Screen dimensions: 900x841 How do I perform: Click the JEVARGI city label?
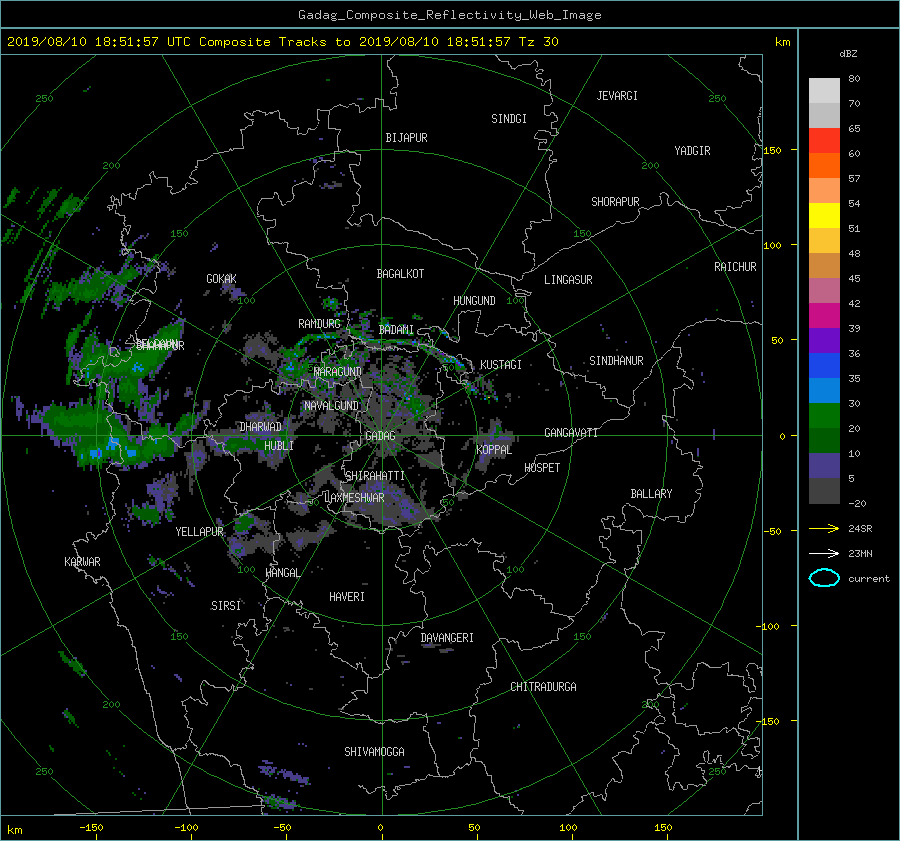(x=617, y=96)
